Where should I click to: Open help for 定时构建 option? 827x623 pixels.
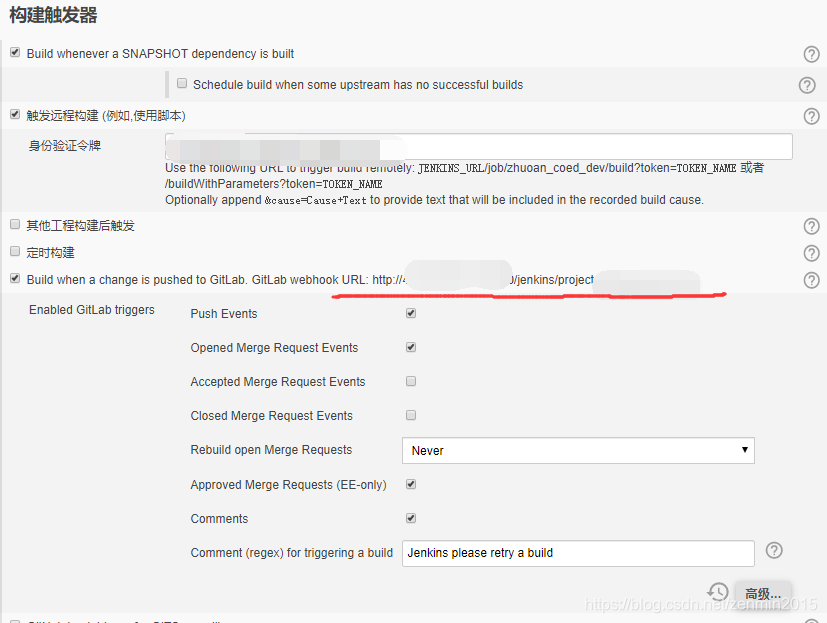pos(811,253)
